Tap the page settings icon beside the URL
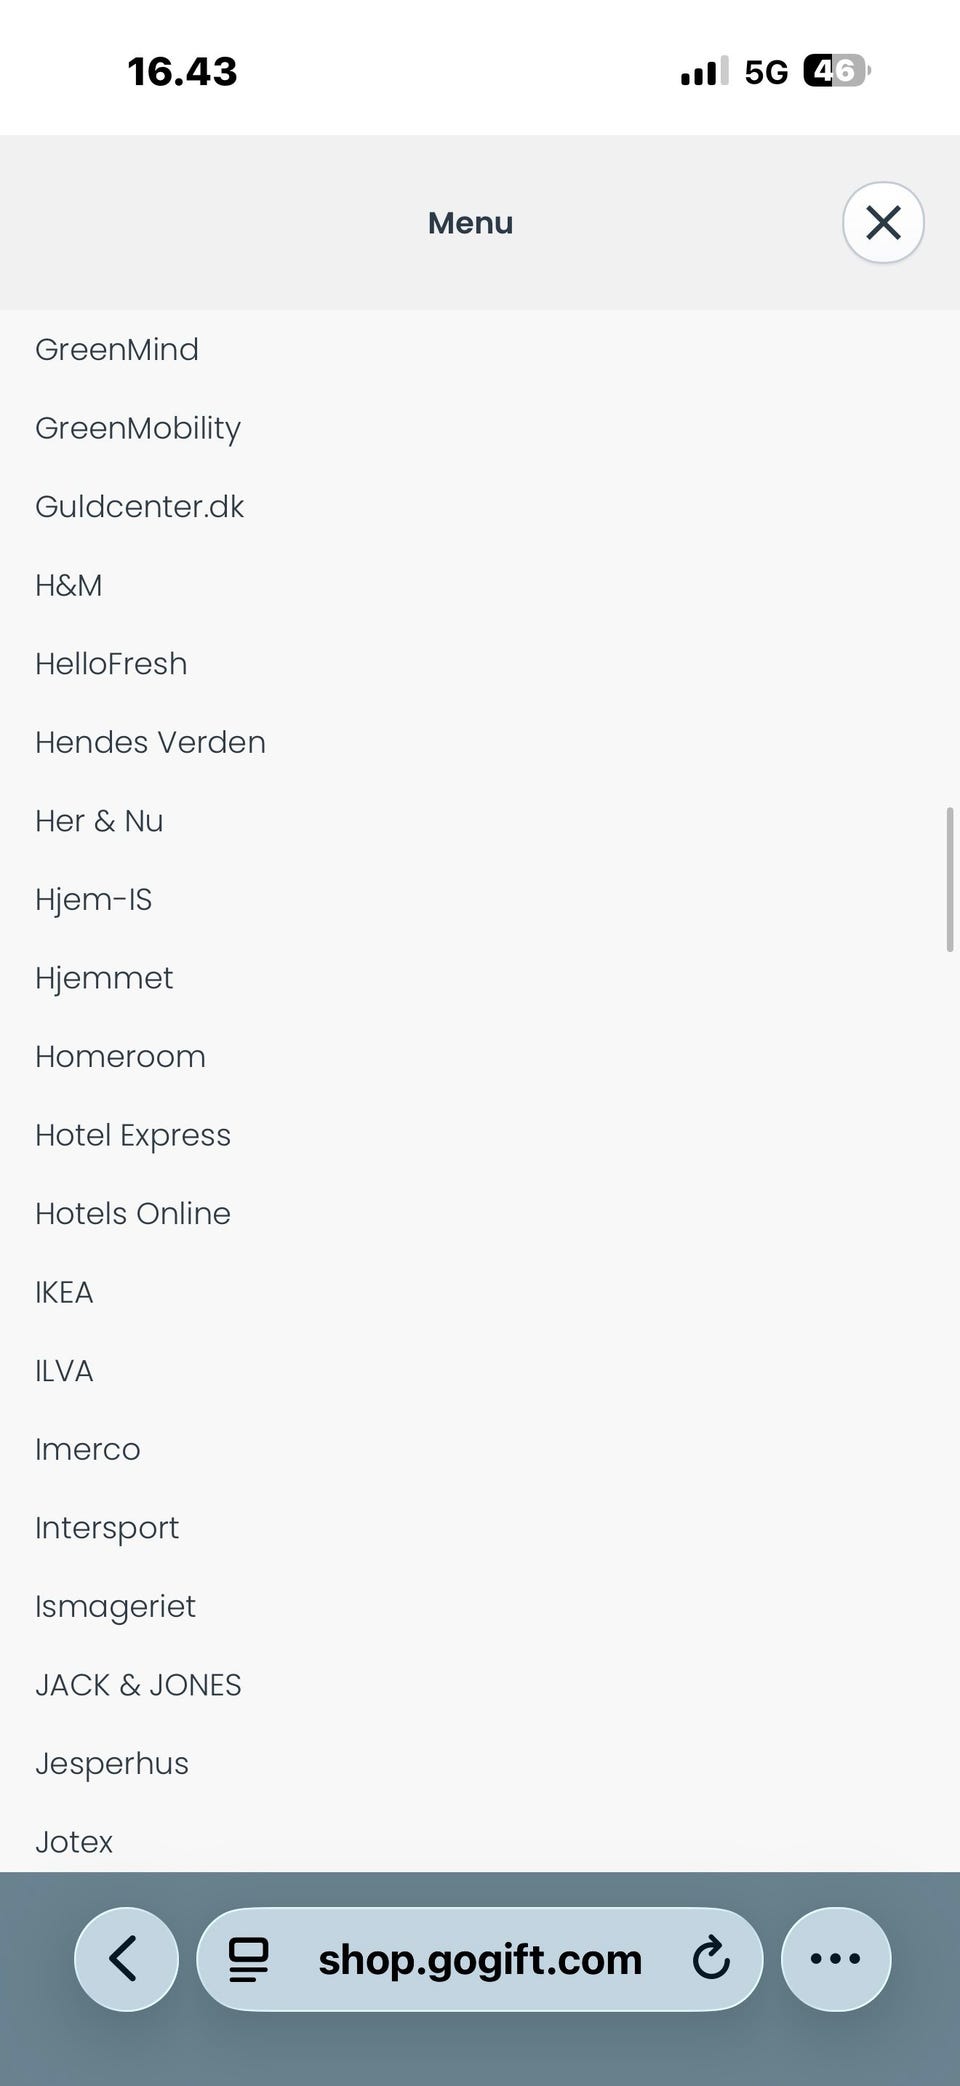 (x=249, y=1959)
